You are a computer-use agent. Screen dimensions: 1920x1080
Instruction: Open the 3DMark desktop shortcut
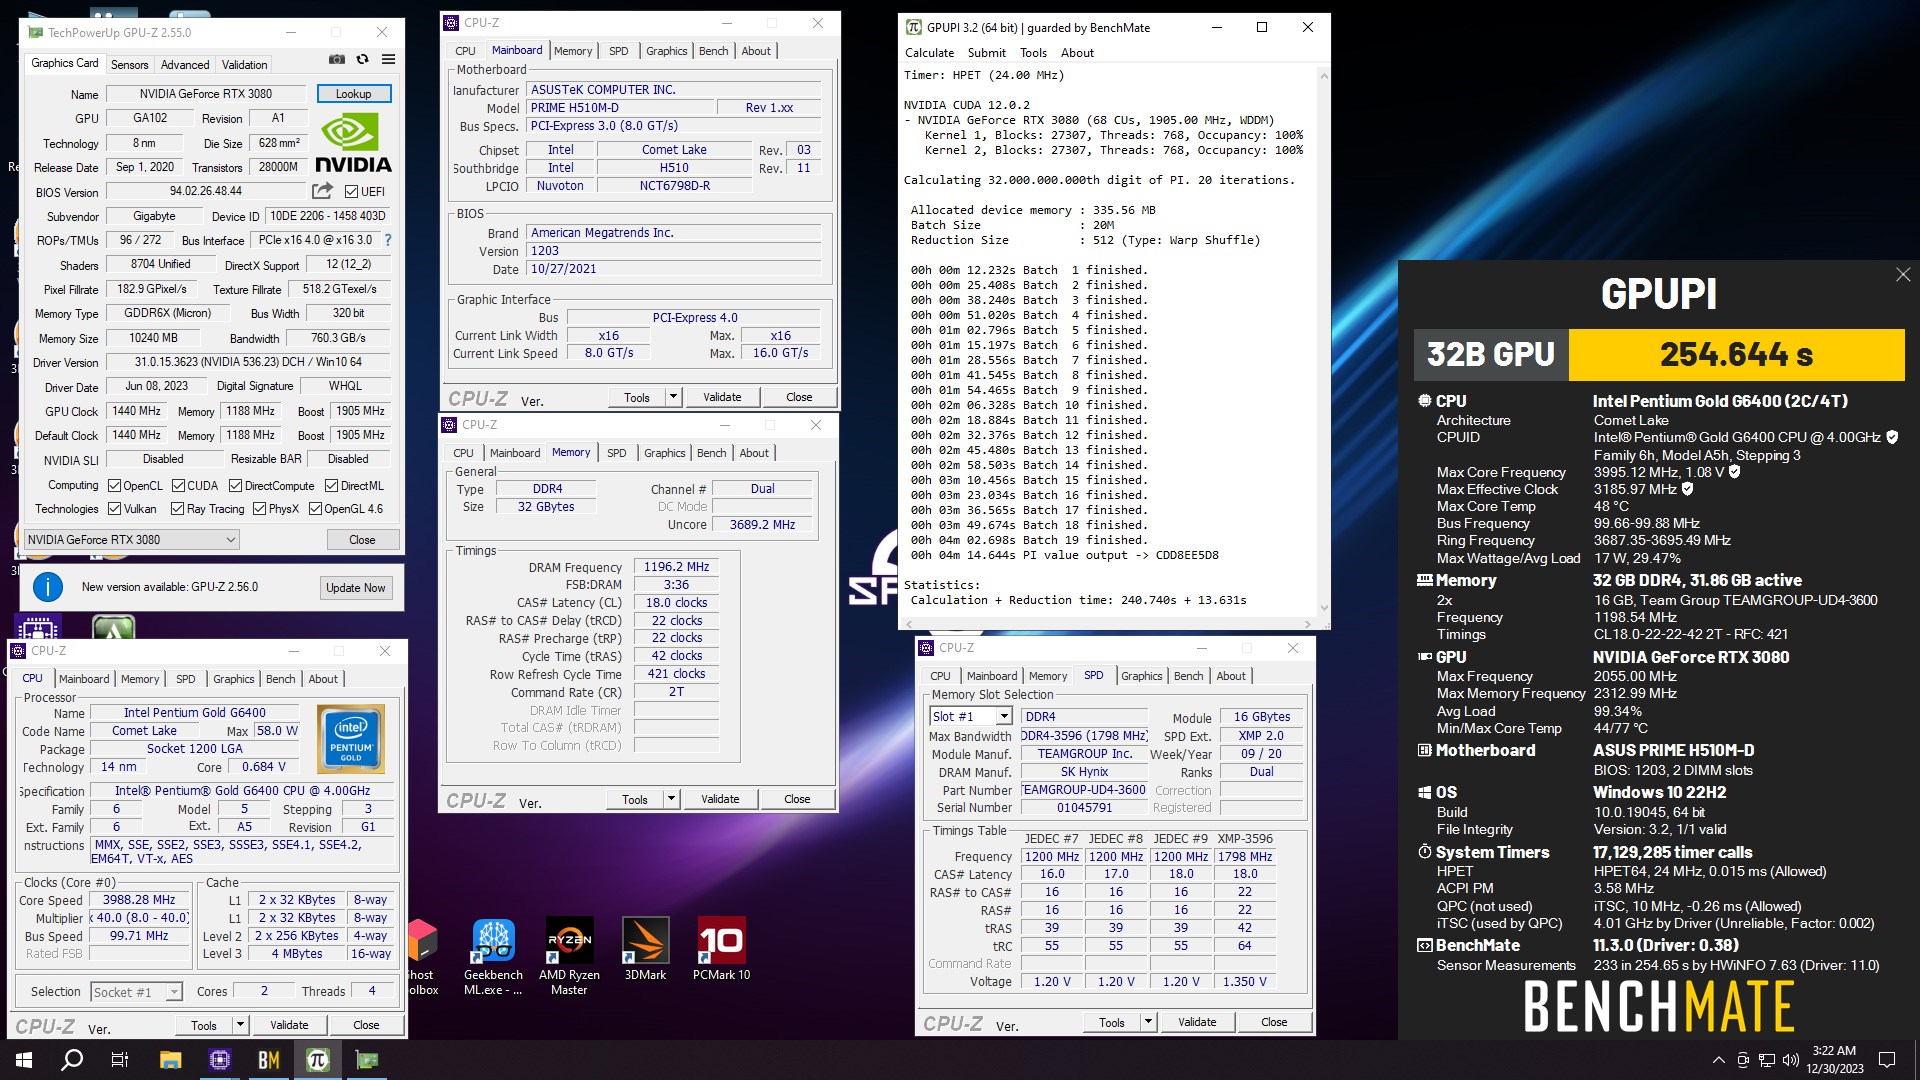click(645, 950)
